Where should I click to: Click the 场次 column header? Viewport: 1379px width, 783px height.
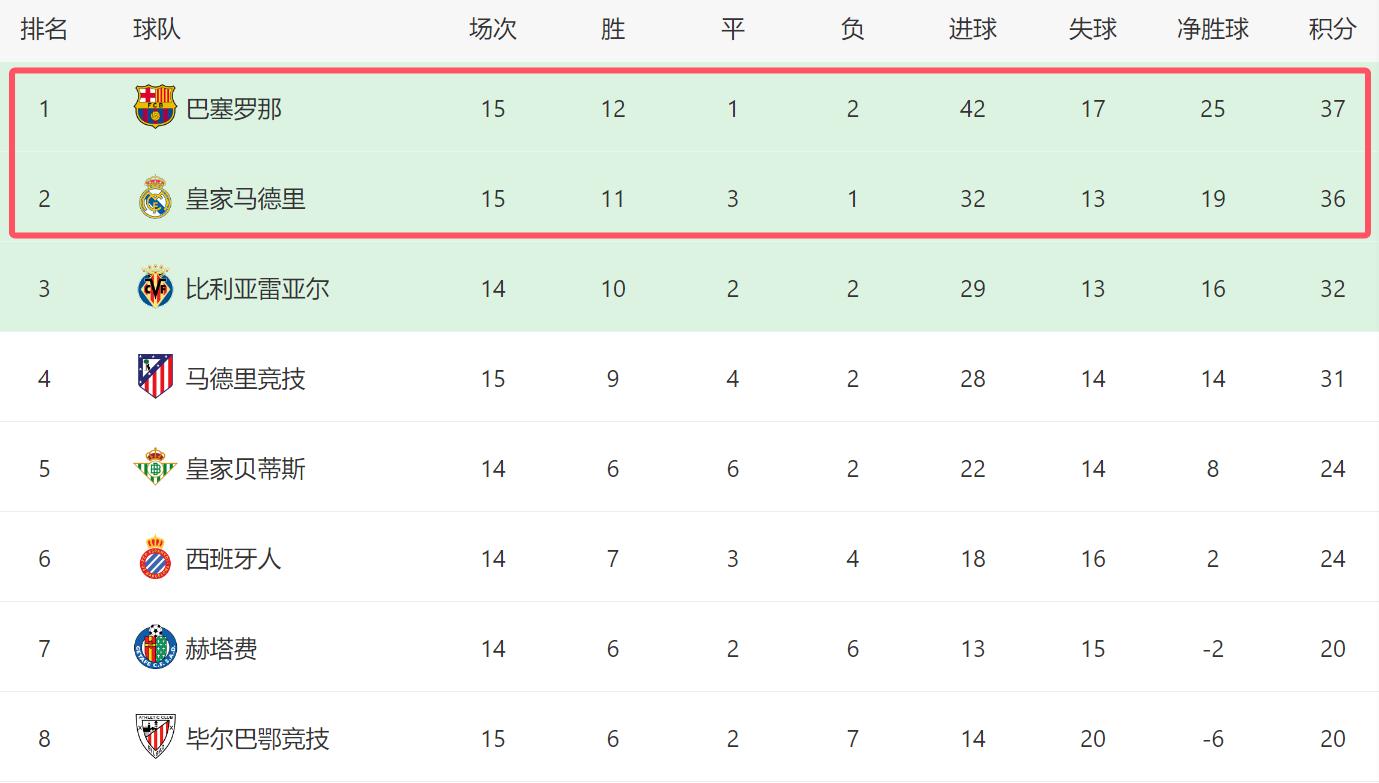493,29
